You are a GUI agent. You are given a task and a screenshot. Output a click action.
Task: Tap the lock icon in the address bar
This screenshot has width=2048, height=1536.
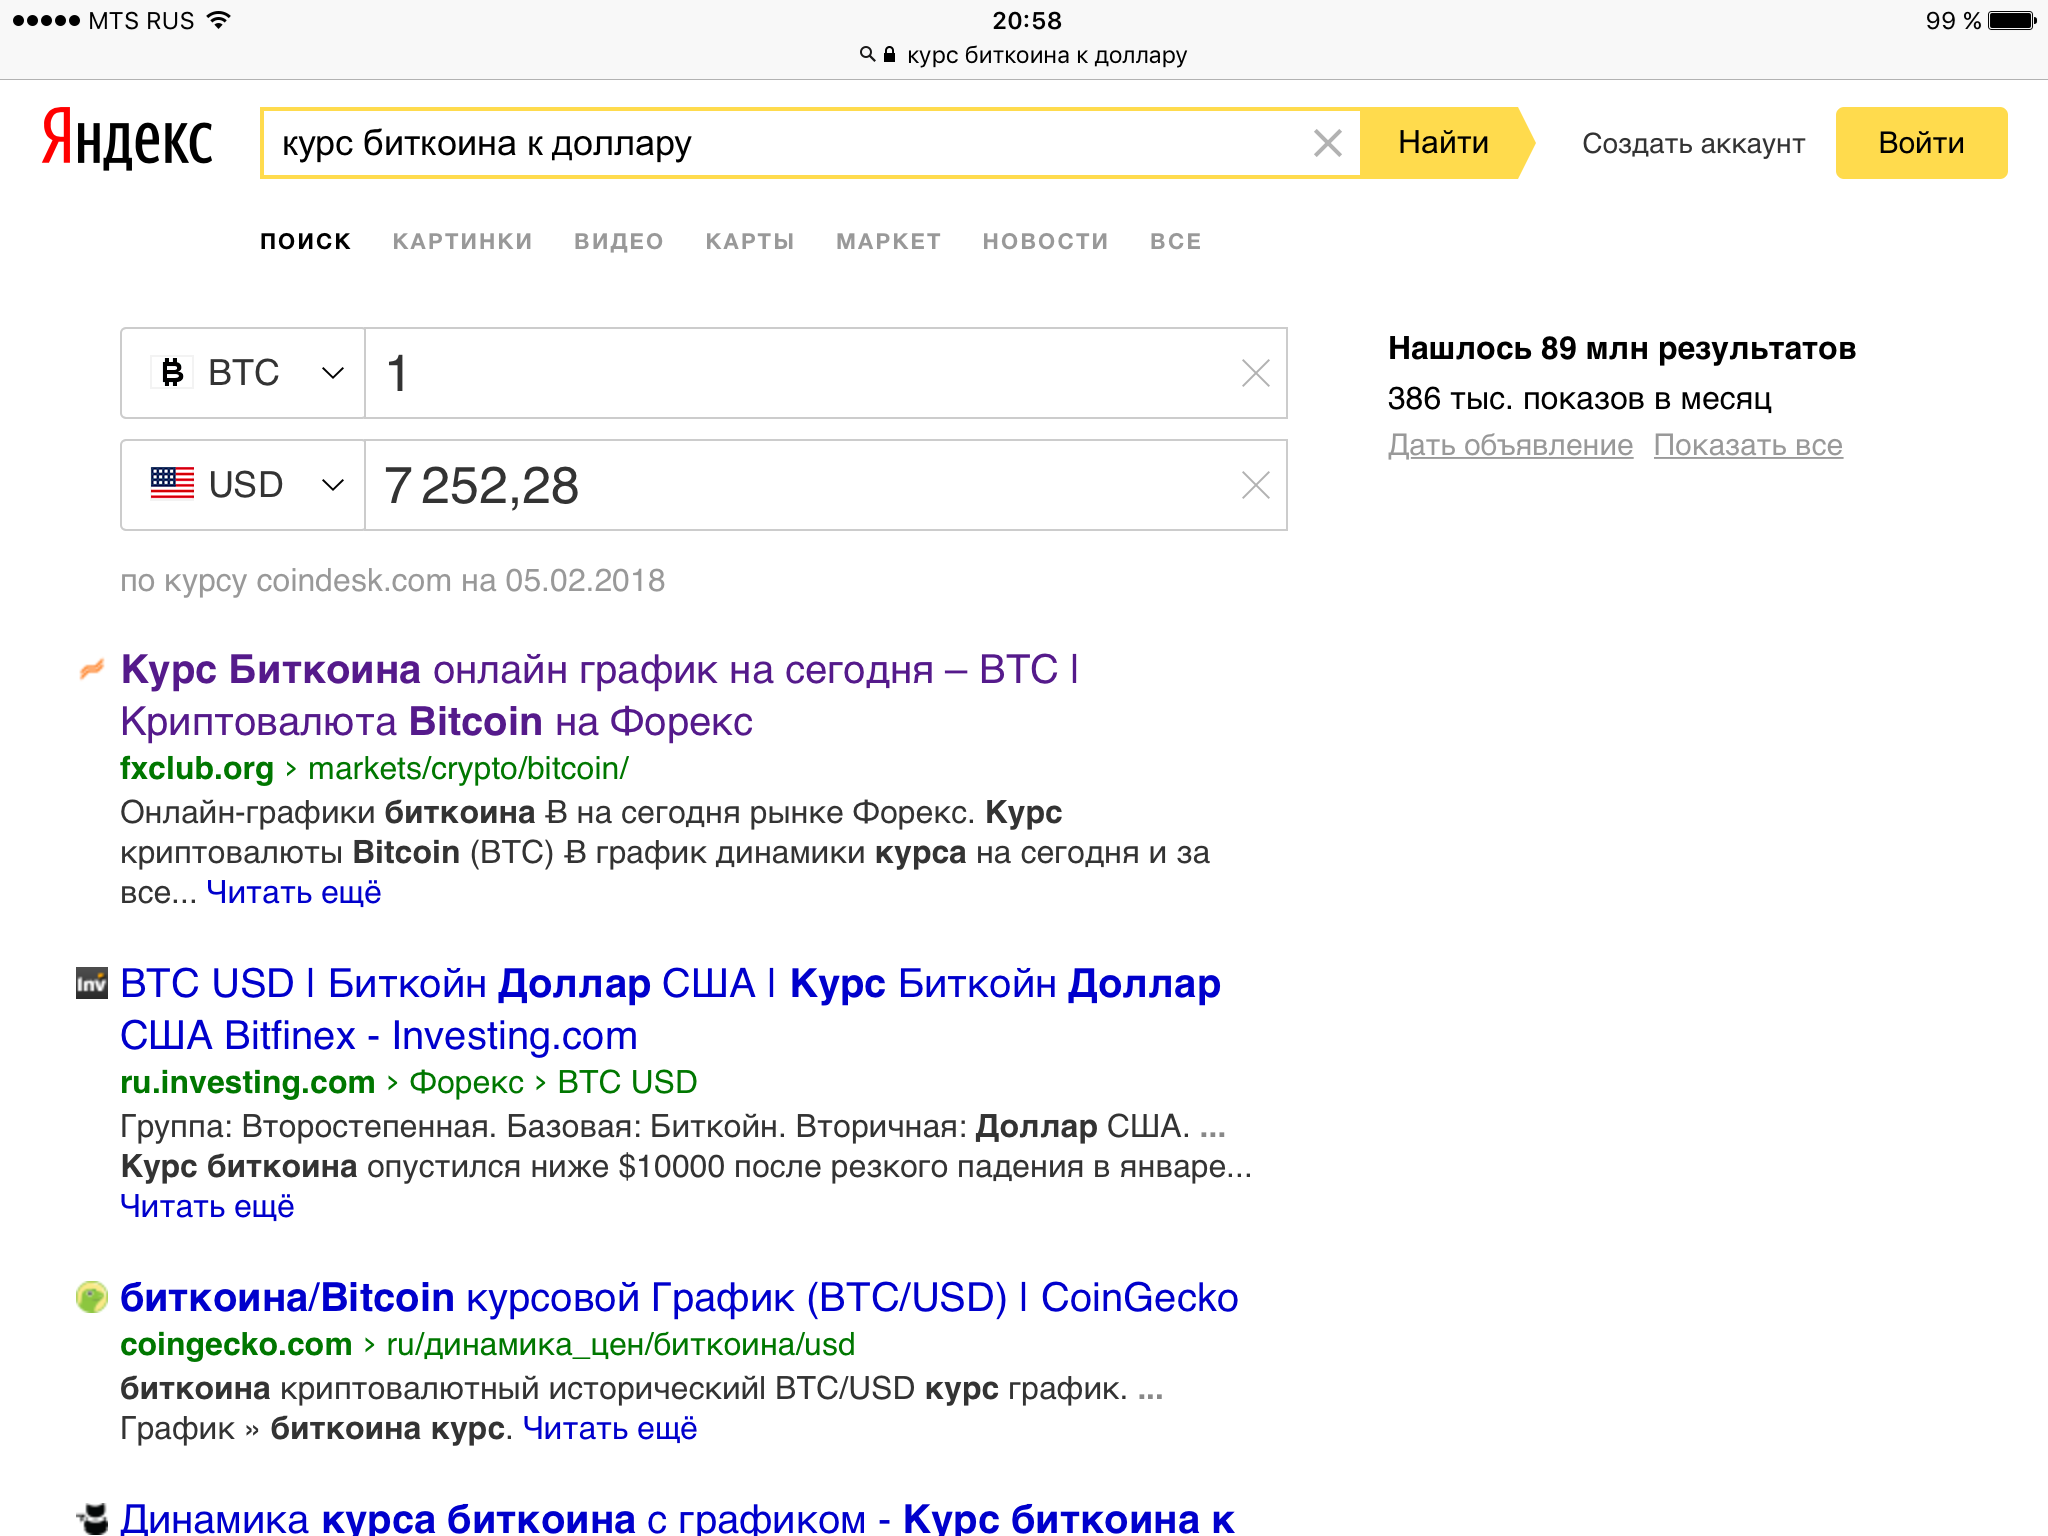coord(889,54)
